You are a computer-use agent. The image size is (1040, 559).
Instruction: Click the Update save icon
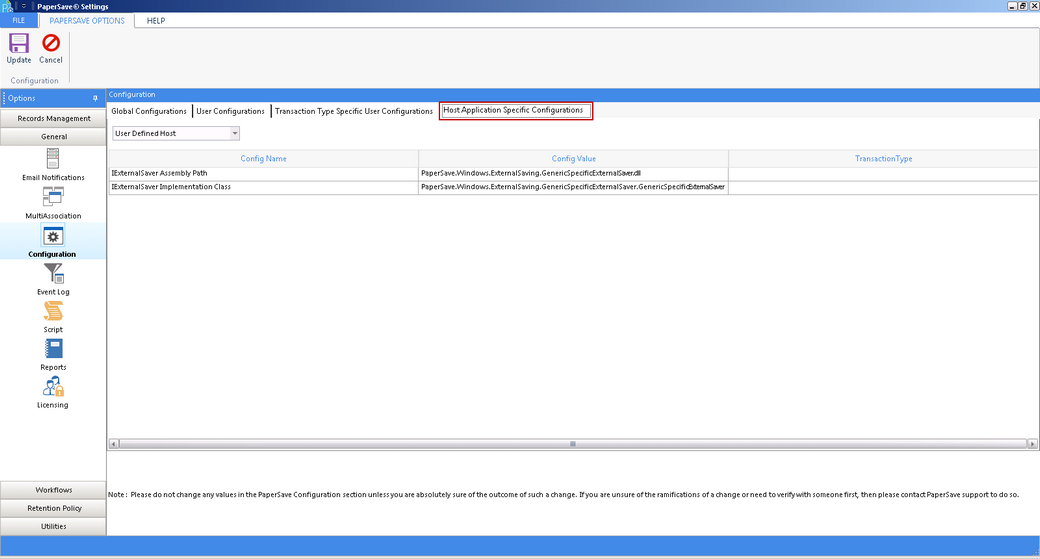pyautogui.click(x=19, y=44)
